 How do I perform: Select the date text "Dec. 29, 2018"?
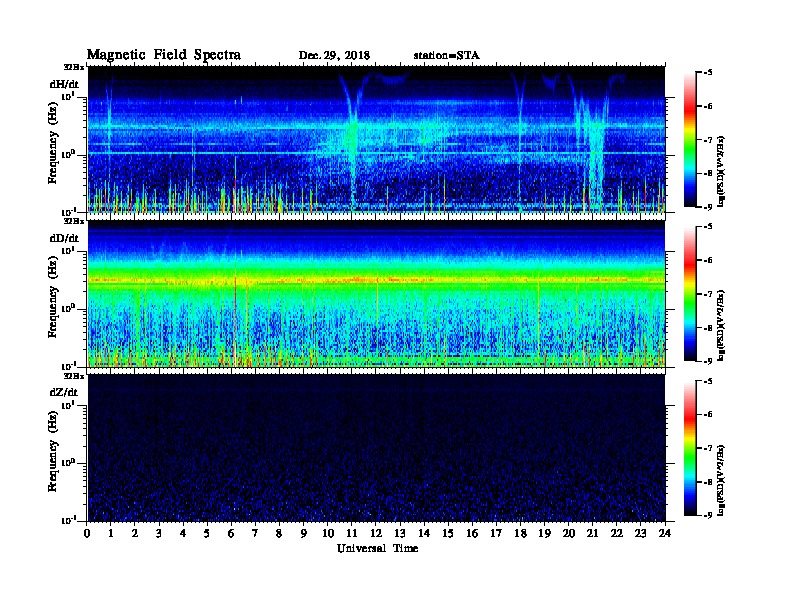pos(334,55)
